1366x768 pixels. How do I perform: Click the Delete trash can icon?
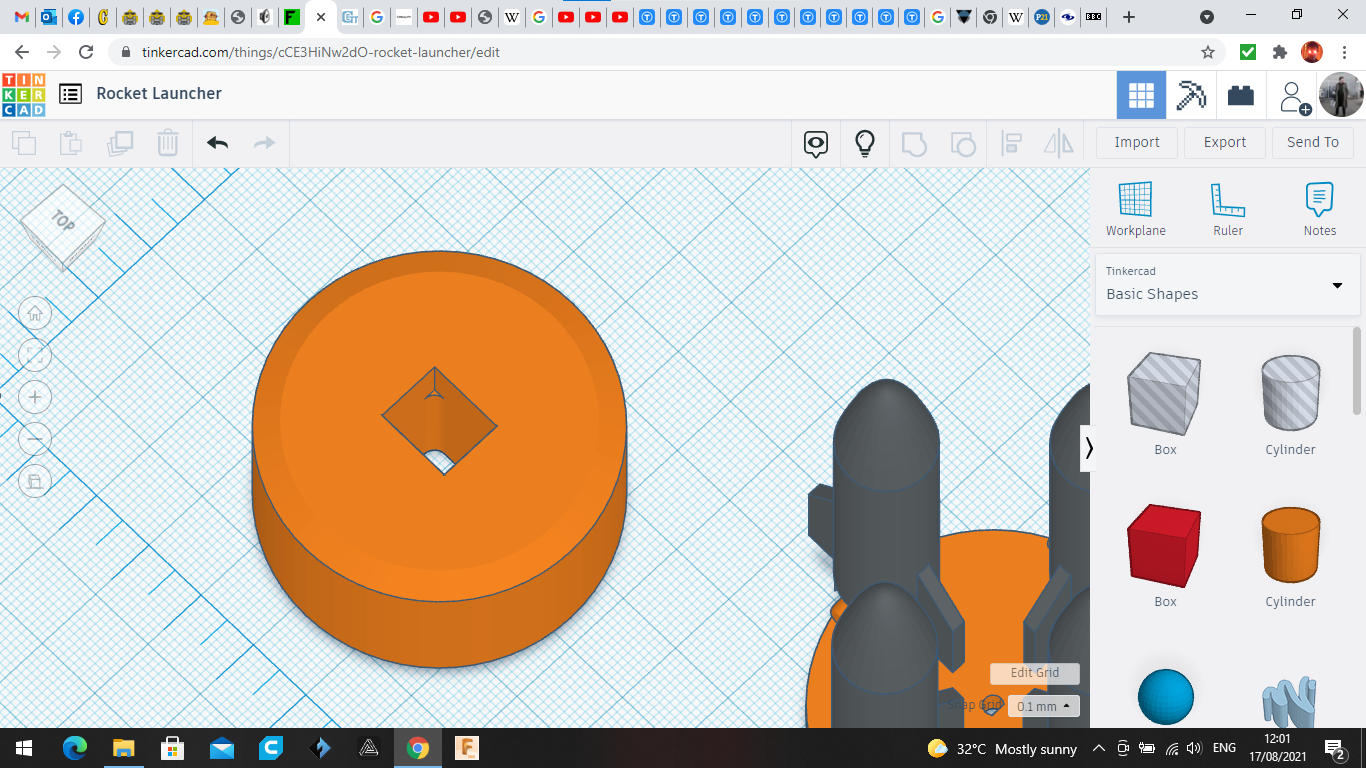click(x=168, y=143)
